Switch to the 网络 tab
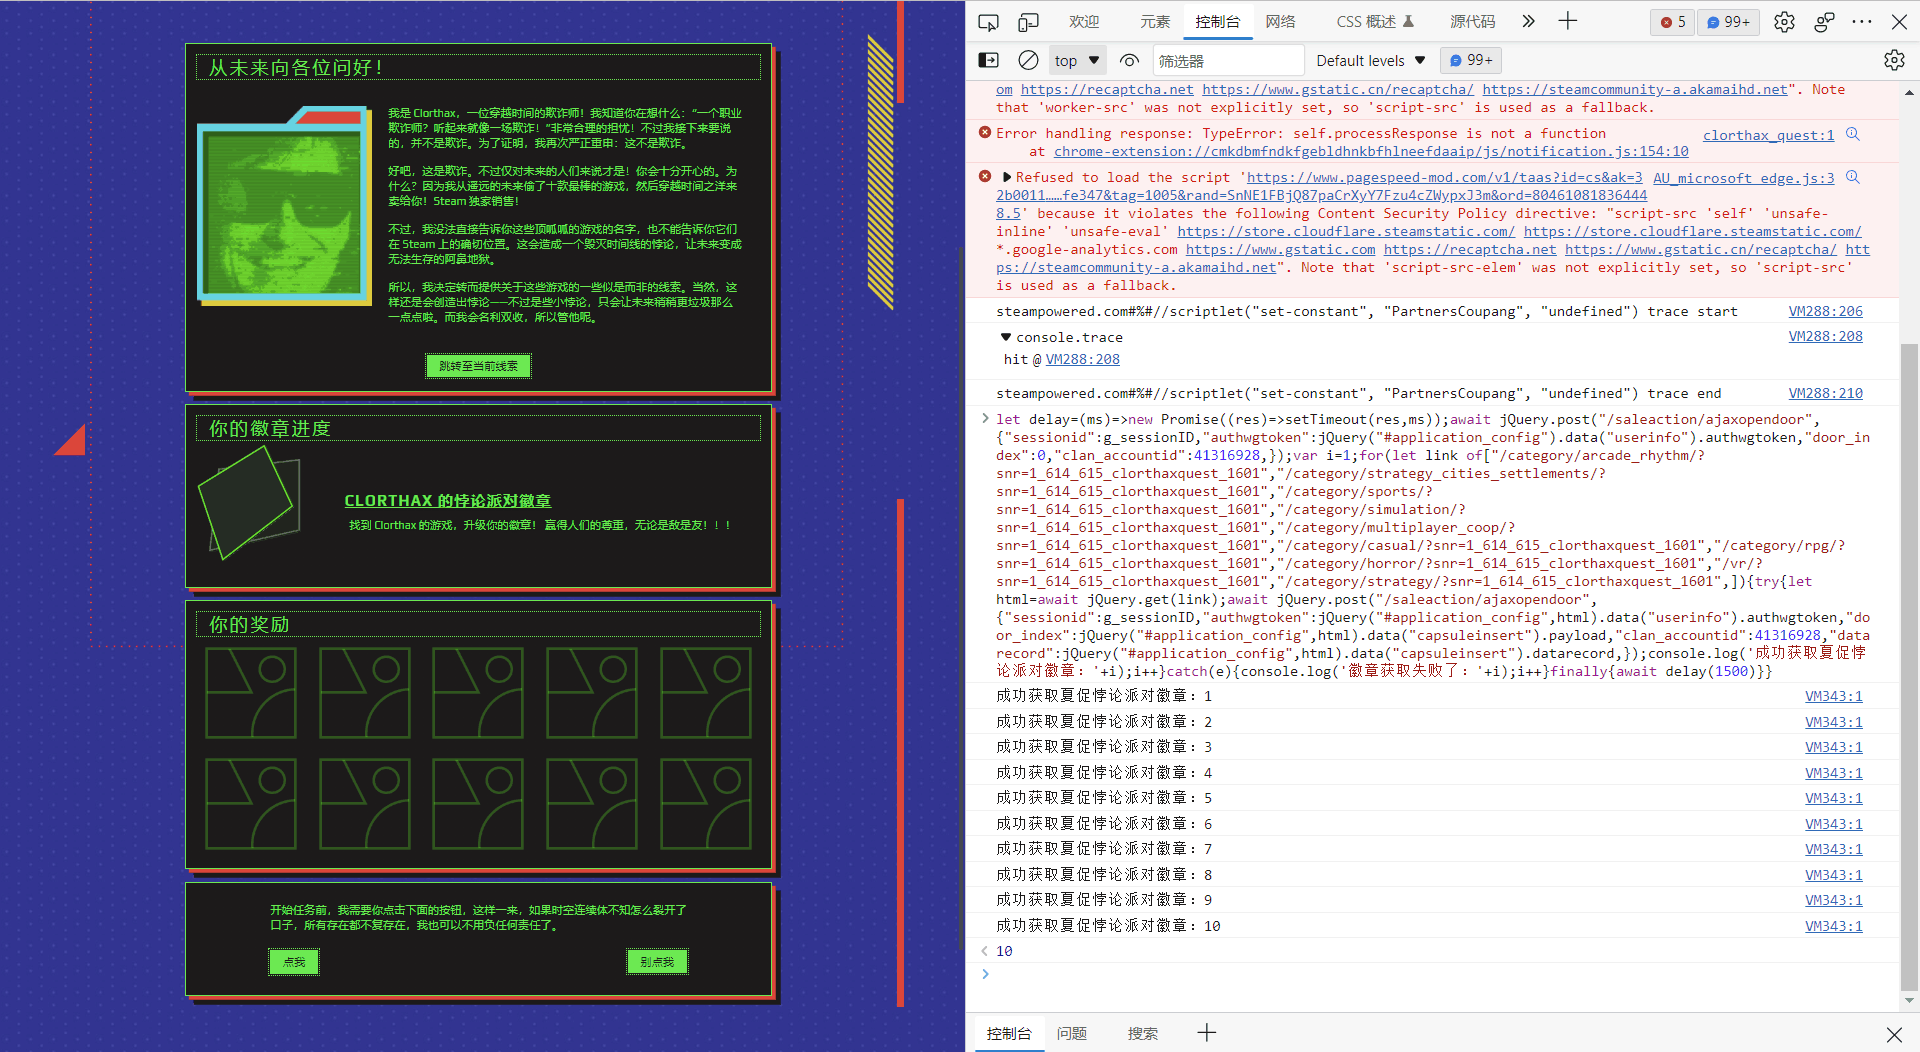1920x1052 pixels. click(1280, 21)
